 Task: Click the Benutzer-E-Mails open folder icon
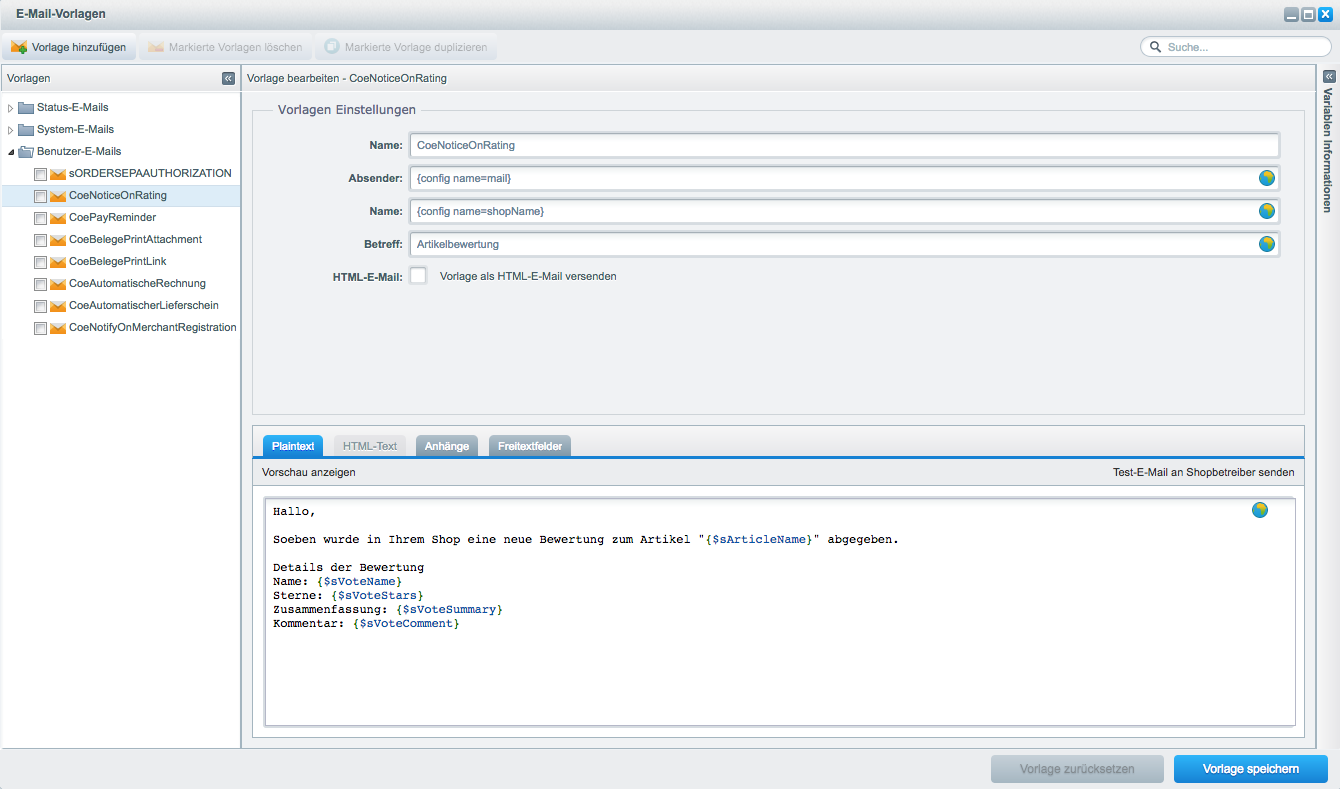coord(26,151)
